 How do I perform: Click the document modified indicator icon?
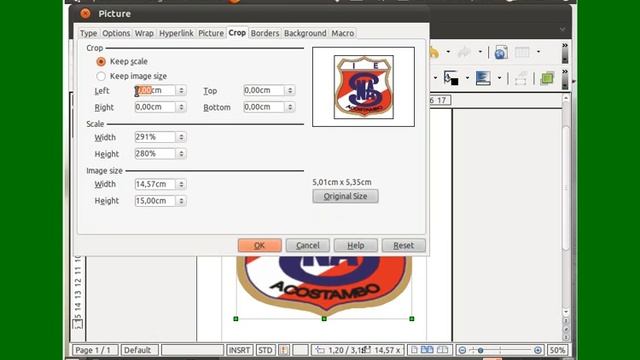[284, 350]
